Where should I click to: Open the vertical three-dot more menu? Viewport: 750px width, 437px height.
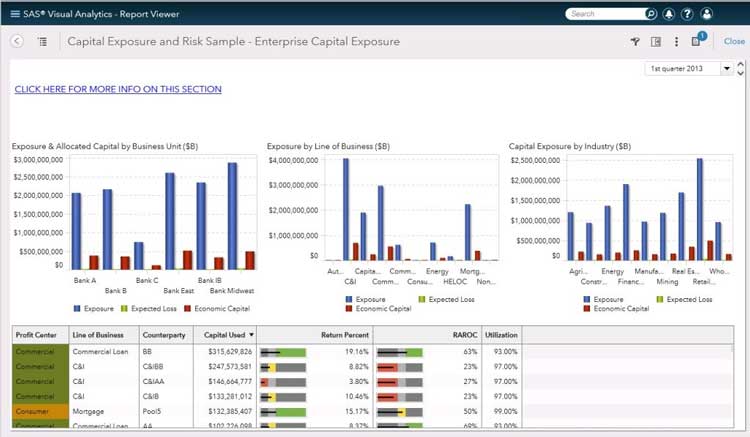coord(677,42)
